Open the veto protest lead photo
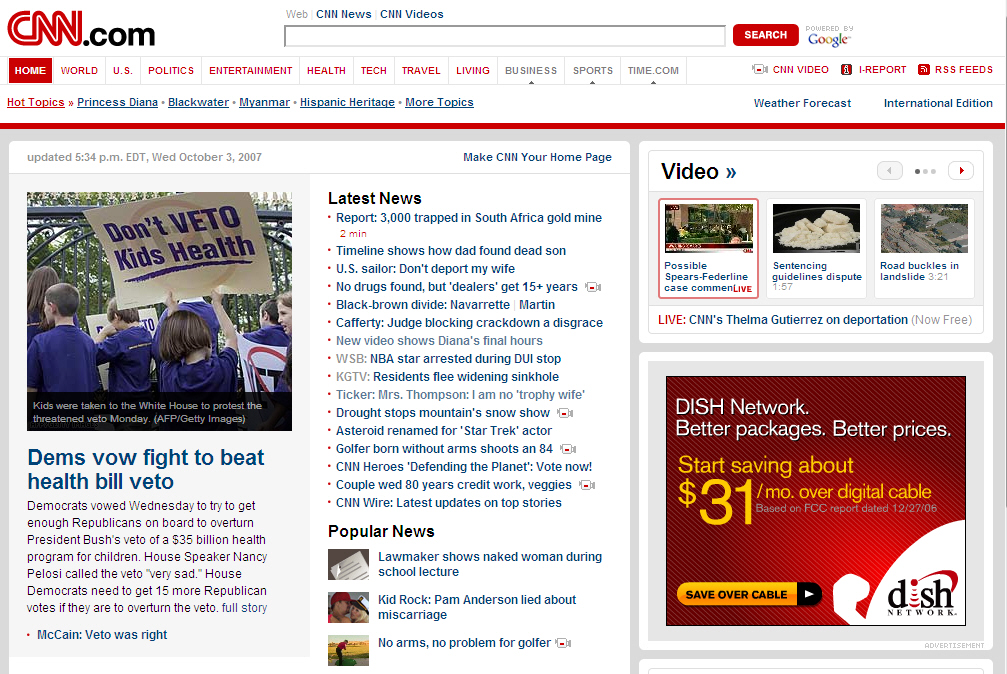 (159, 311)
